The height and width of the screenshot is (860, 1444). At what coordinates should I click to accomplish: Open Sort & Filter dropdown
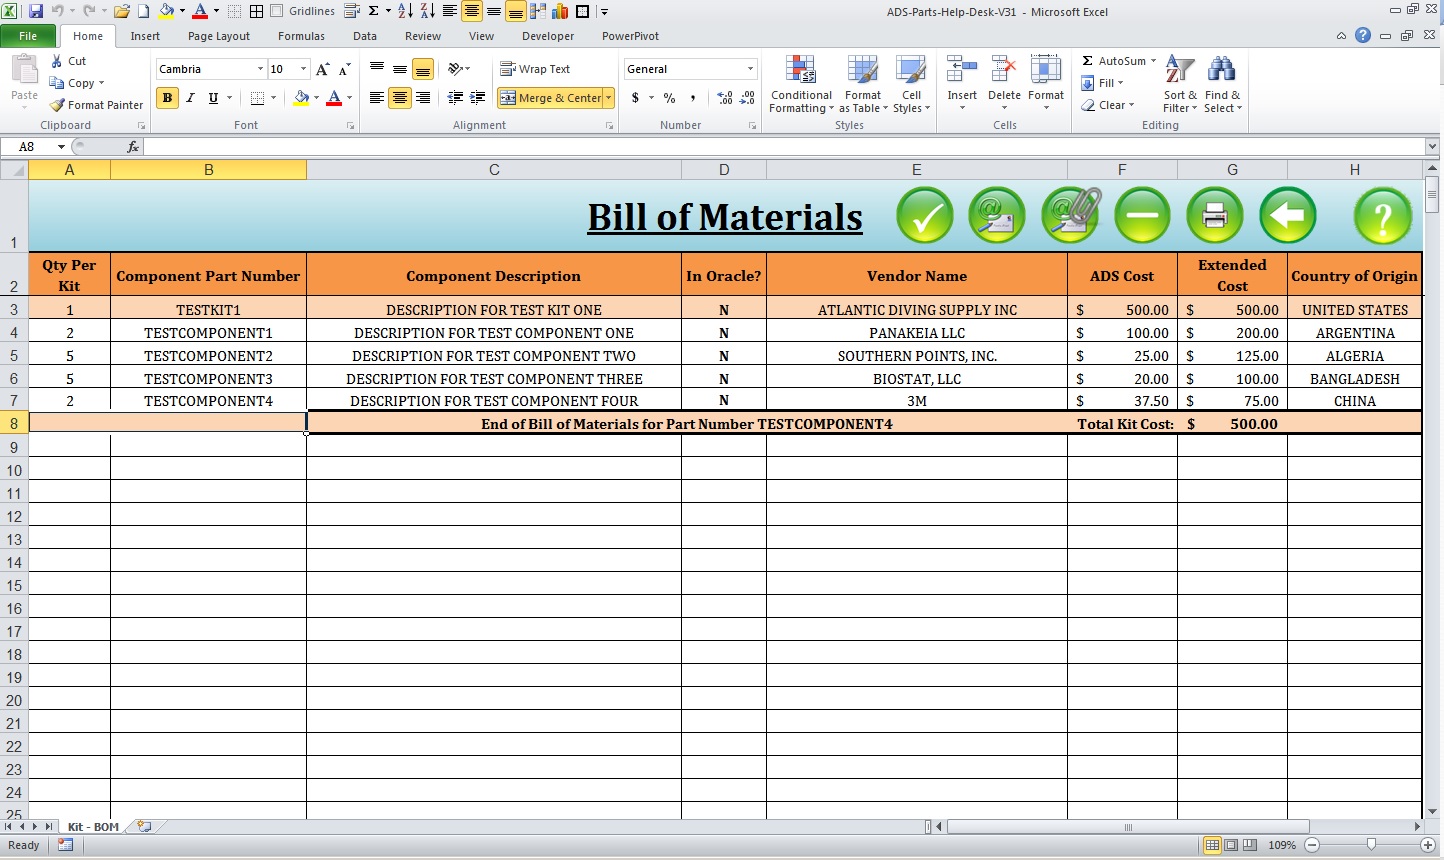click(1180, 84)
